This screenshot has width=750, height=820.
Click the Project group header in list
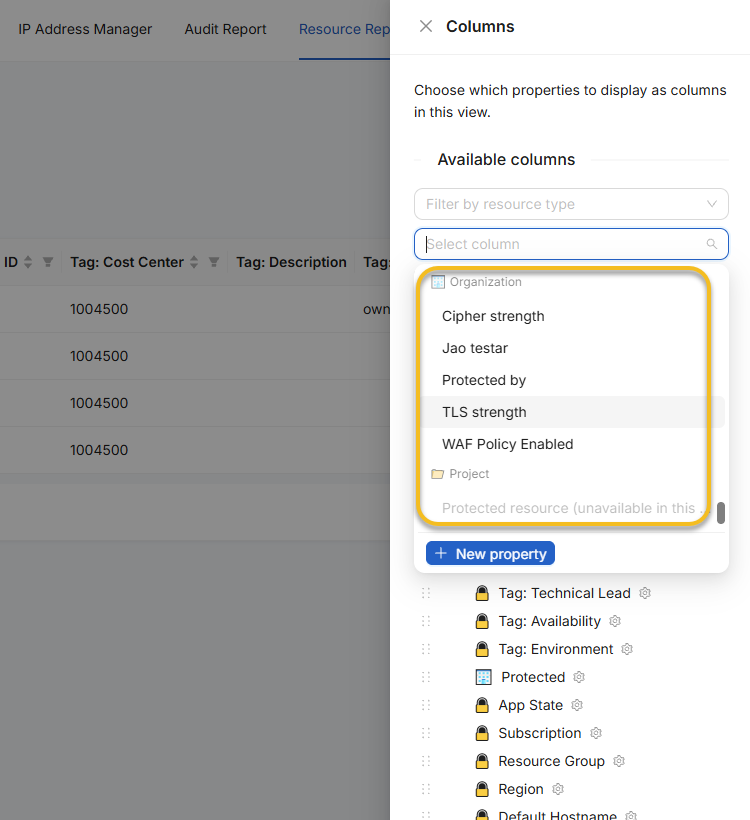(460, 474)
